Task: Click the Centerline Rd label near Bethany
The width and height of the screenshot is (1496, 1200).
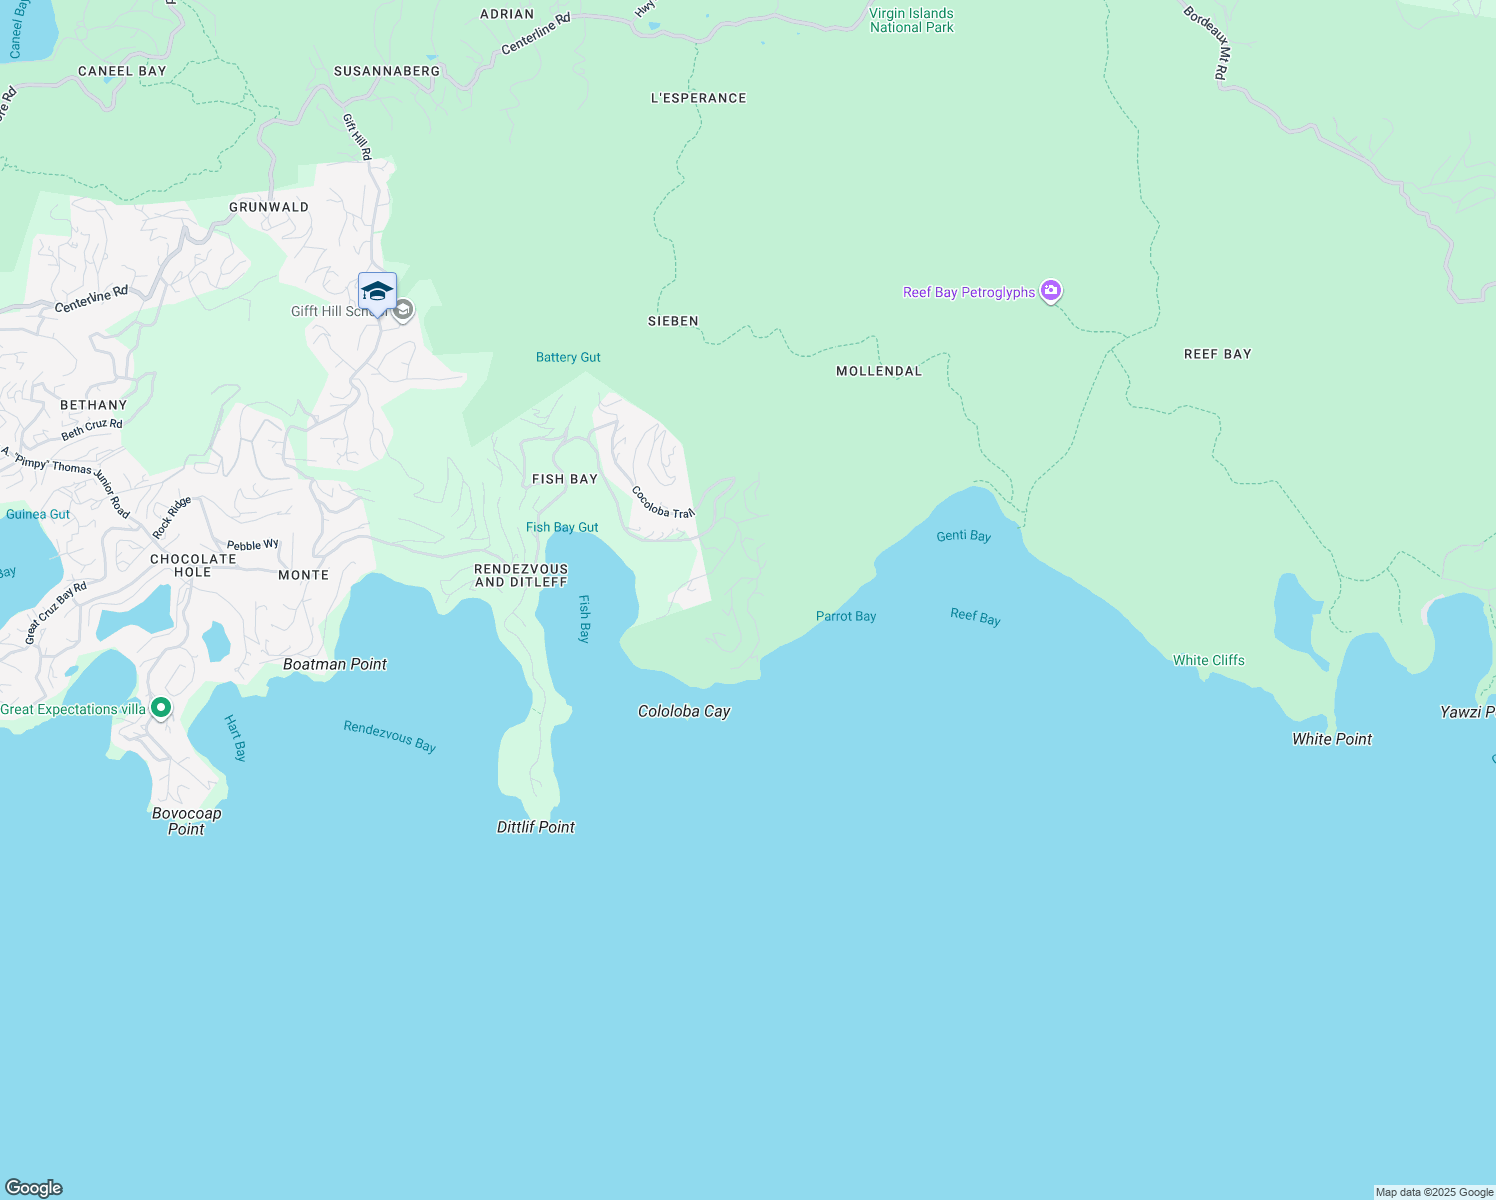Action: (92, 299)
